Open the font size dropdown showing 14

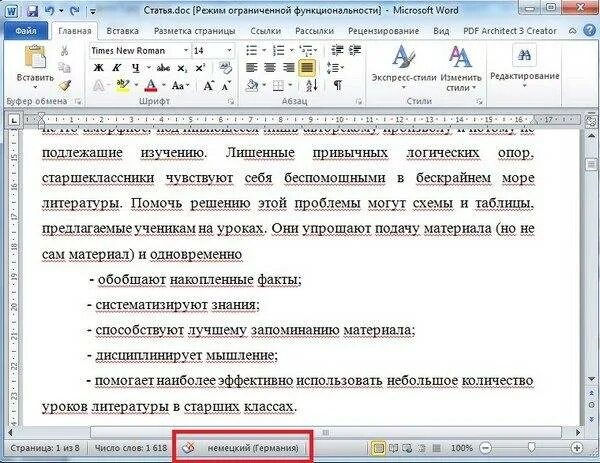(x=229, y=51)
